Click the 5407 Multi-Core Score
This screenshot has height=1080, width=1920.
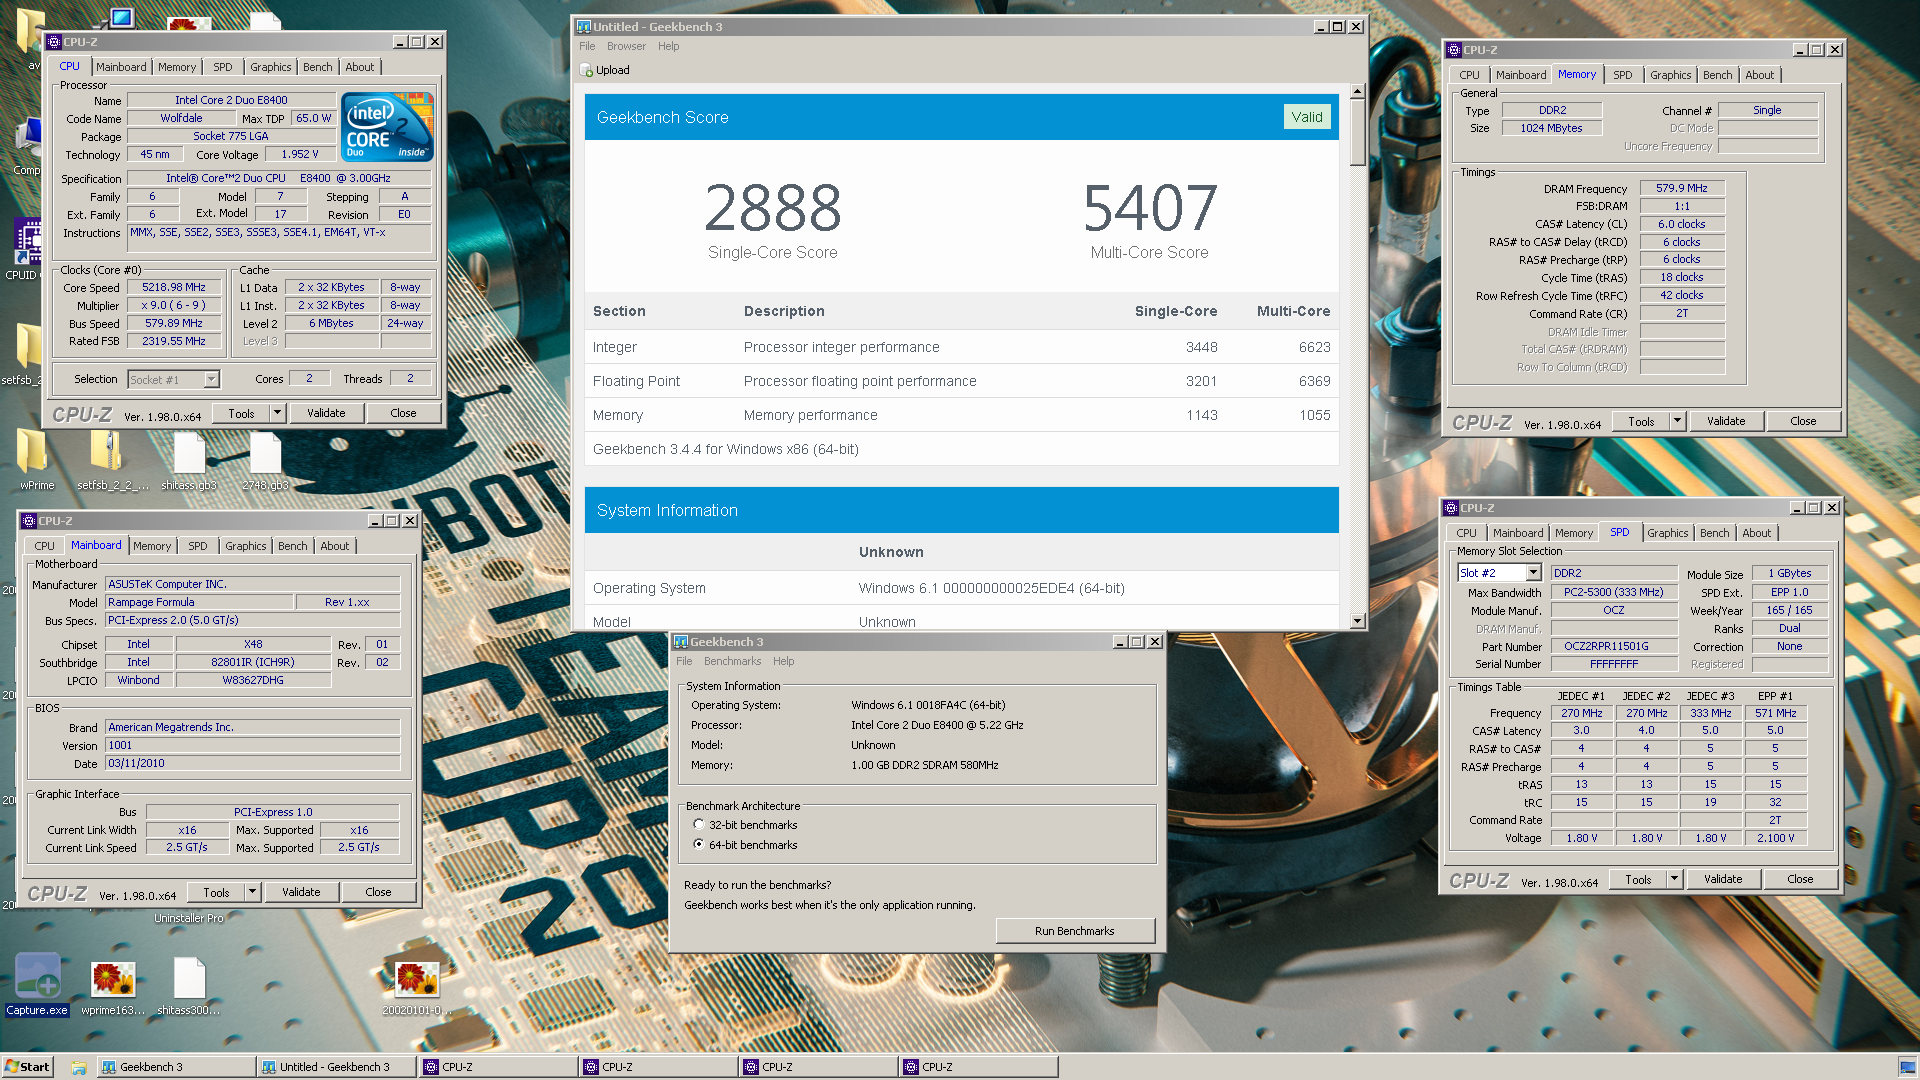[x=1150, y=208]
